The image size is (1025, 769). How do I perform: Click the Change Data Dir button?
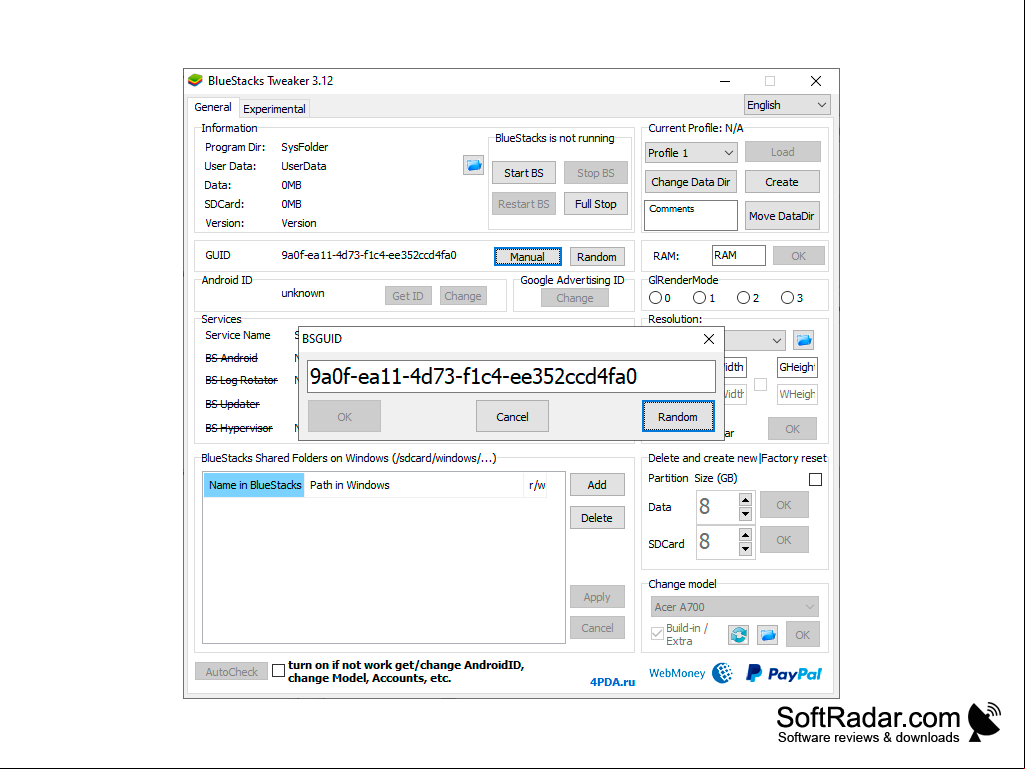point(691,182)
